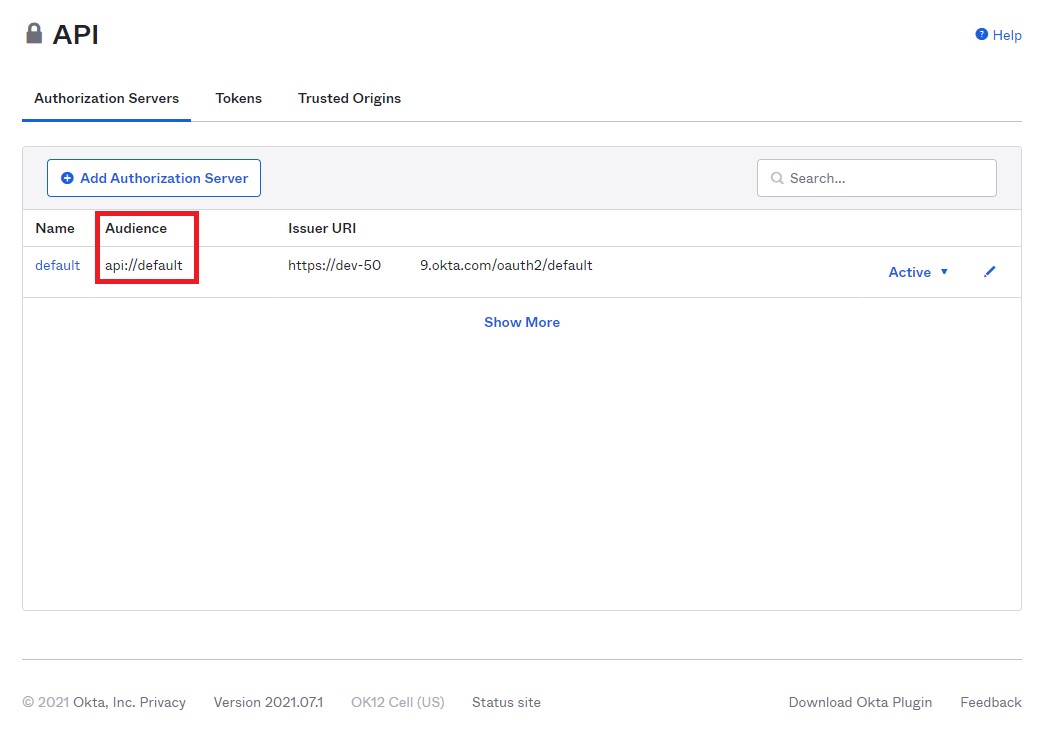Select the Authorization Servers tab
Screen dimensions: 1044x733
(106, 98)
